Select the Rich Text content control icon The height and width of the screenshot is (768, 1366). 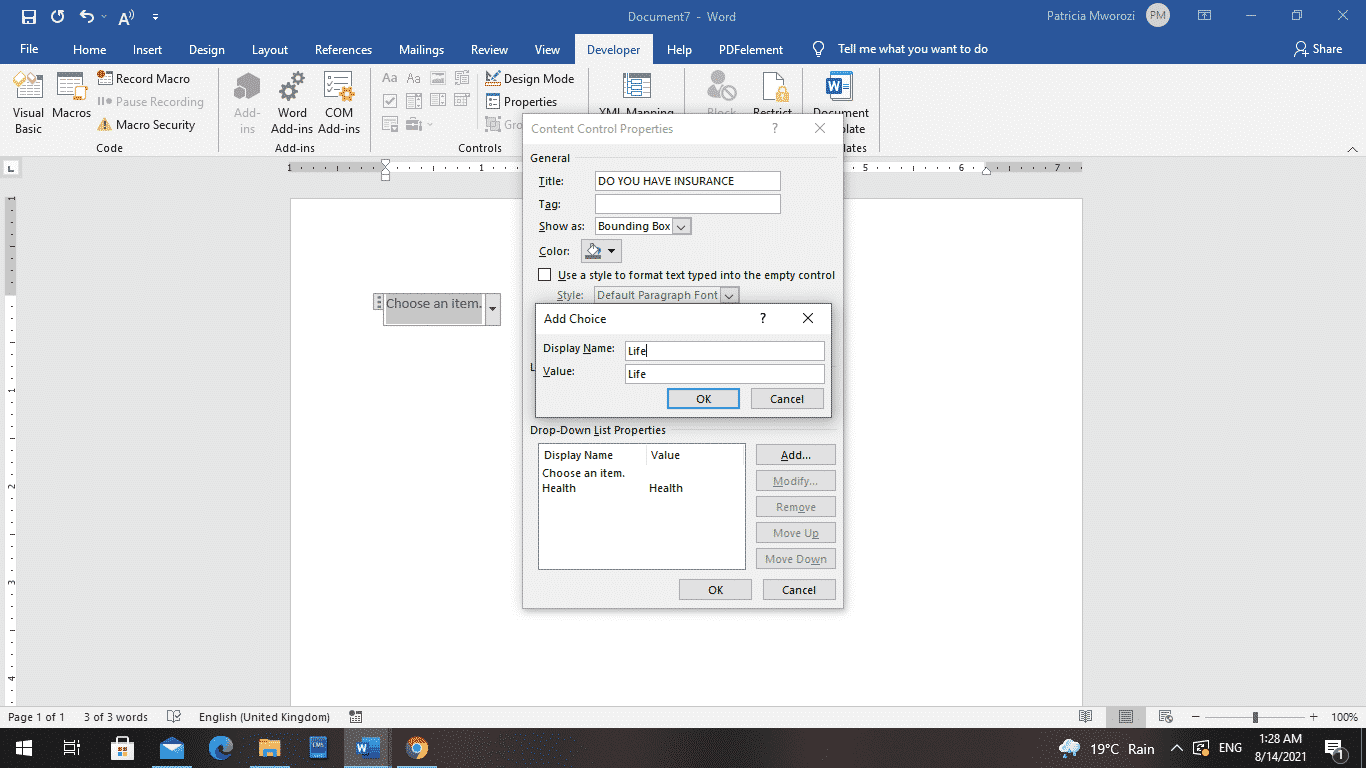click(x=389, y=77)
